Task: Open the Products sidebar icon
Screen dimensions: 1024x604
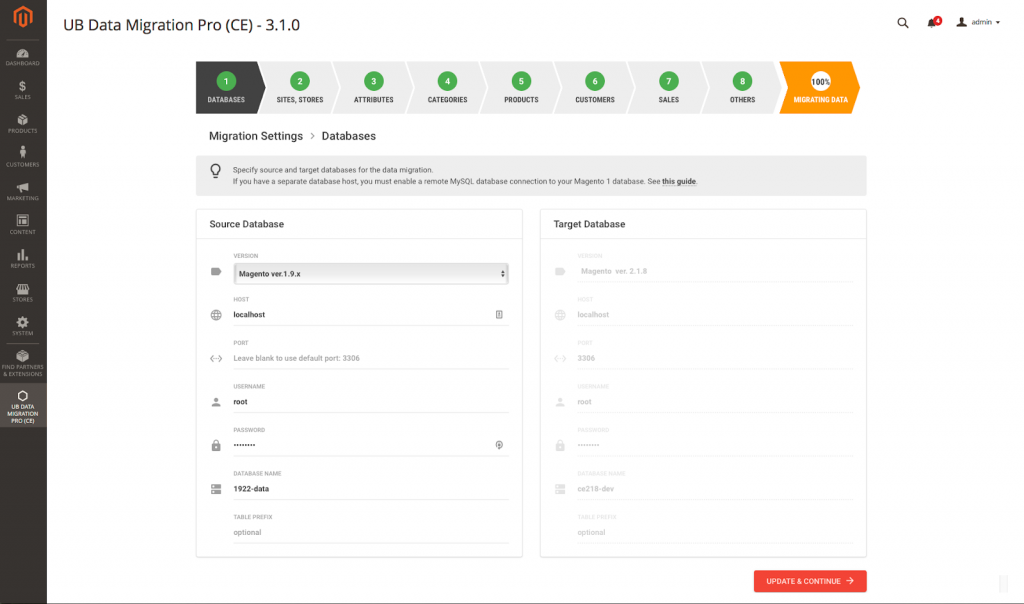Action: click(x=22, y=124)
